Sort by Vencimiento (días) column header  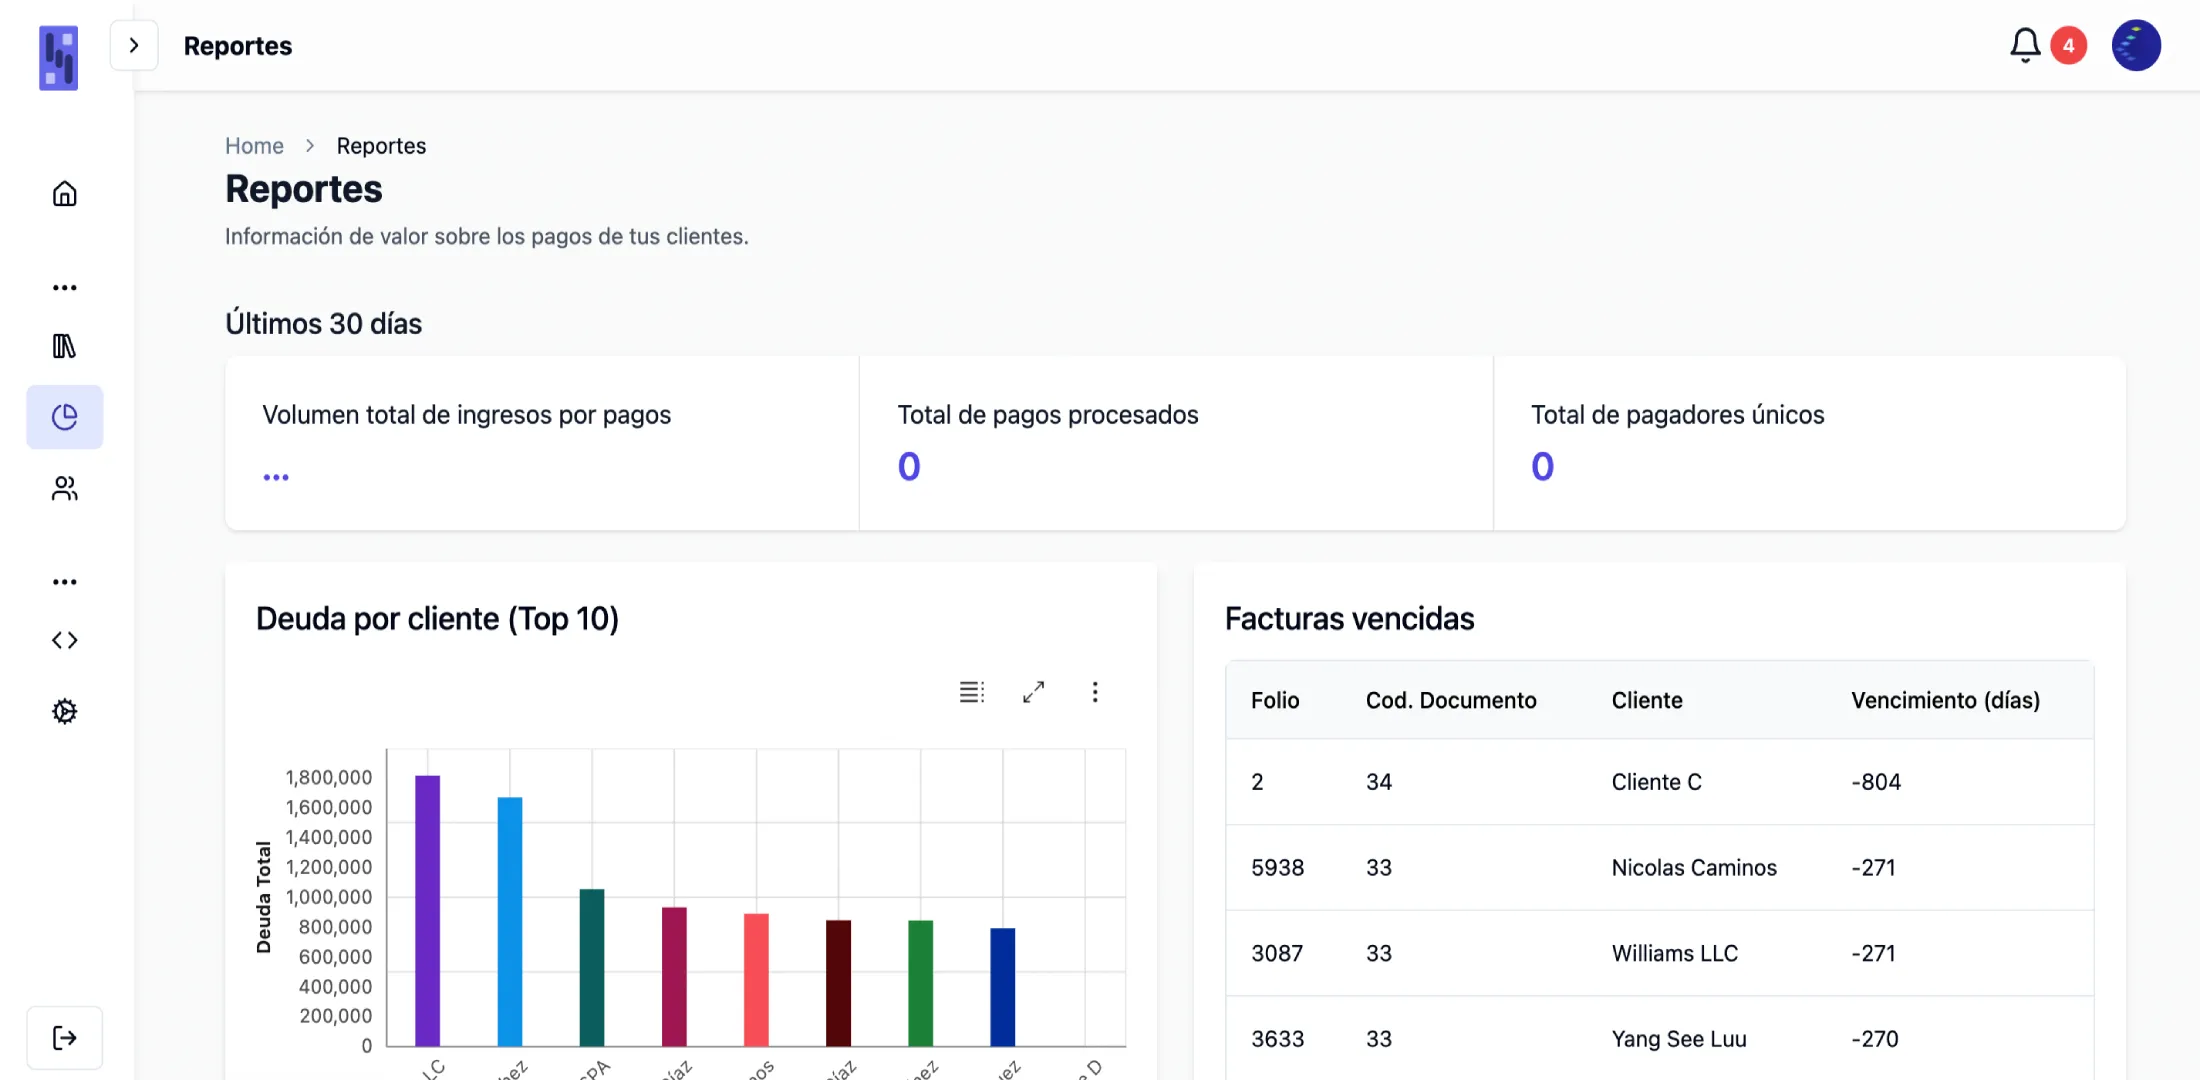coord(1945,700)
